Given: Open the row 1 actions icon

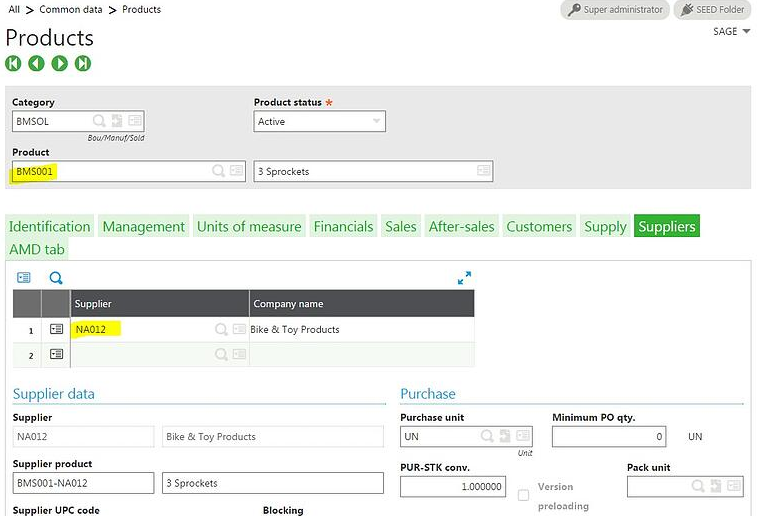Looking at the screenshot, I should pos(56,329).
